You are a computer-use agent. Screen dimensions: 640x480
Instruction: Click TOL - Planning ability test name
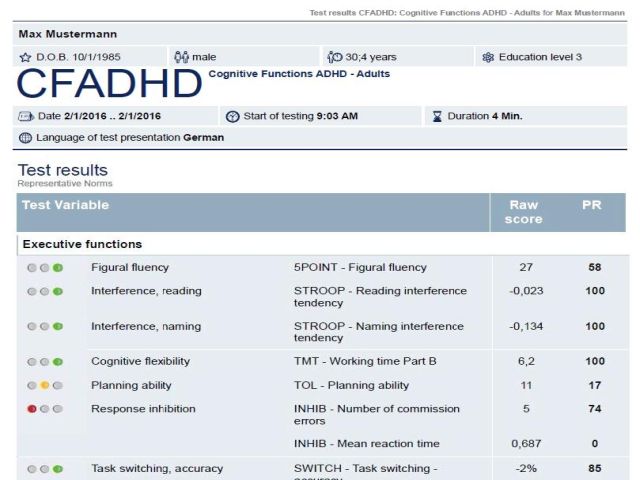click(351, 385)
